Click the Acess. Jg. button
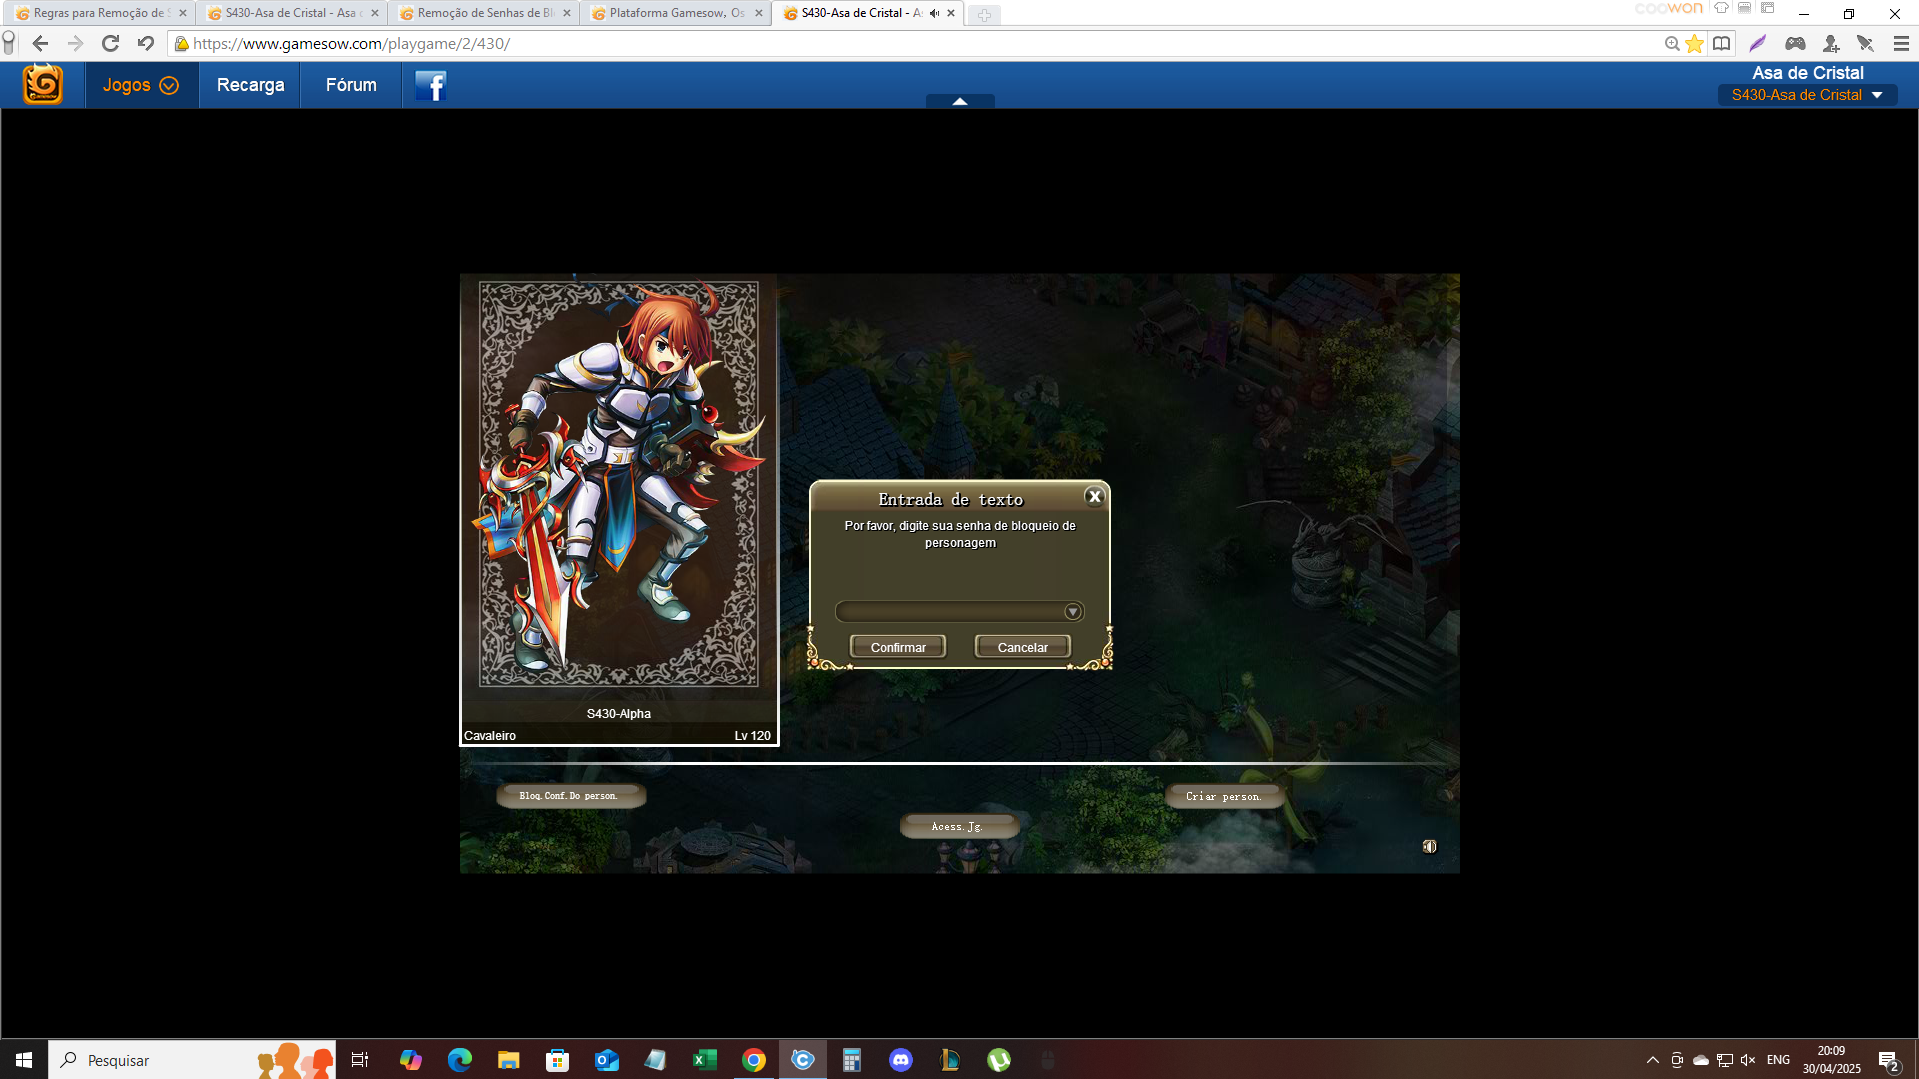Viewport: 1919px width, 1079px height. tap(958, 826)
